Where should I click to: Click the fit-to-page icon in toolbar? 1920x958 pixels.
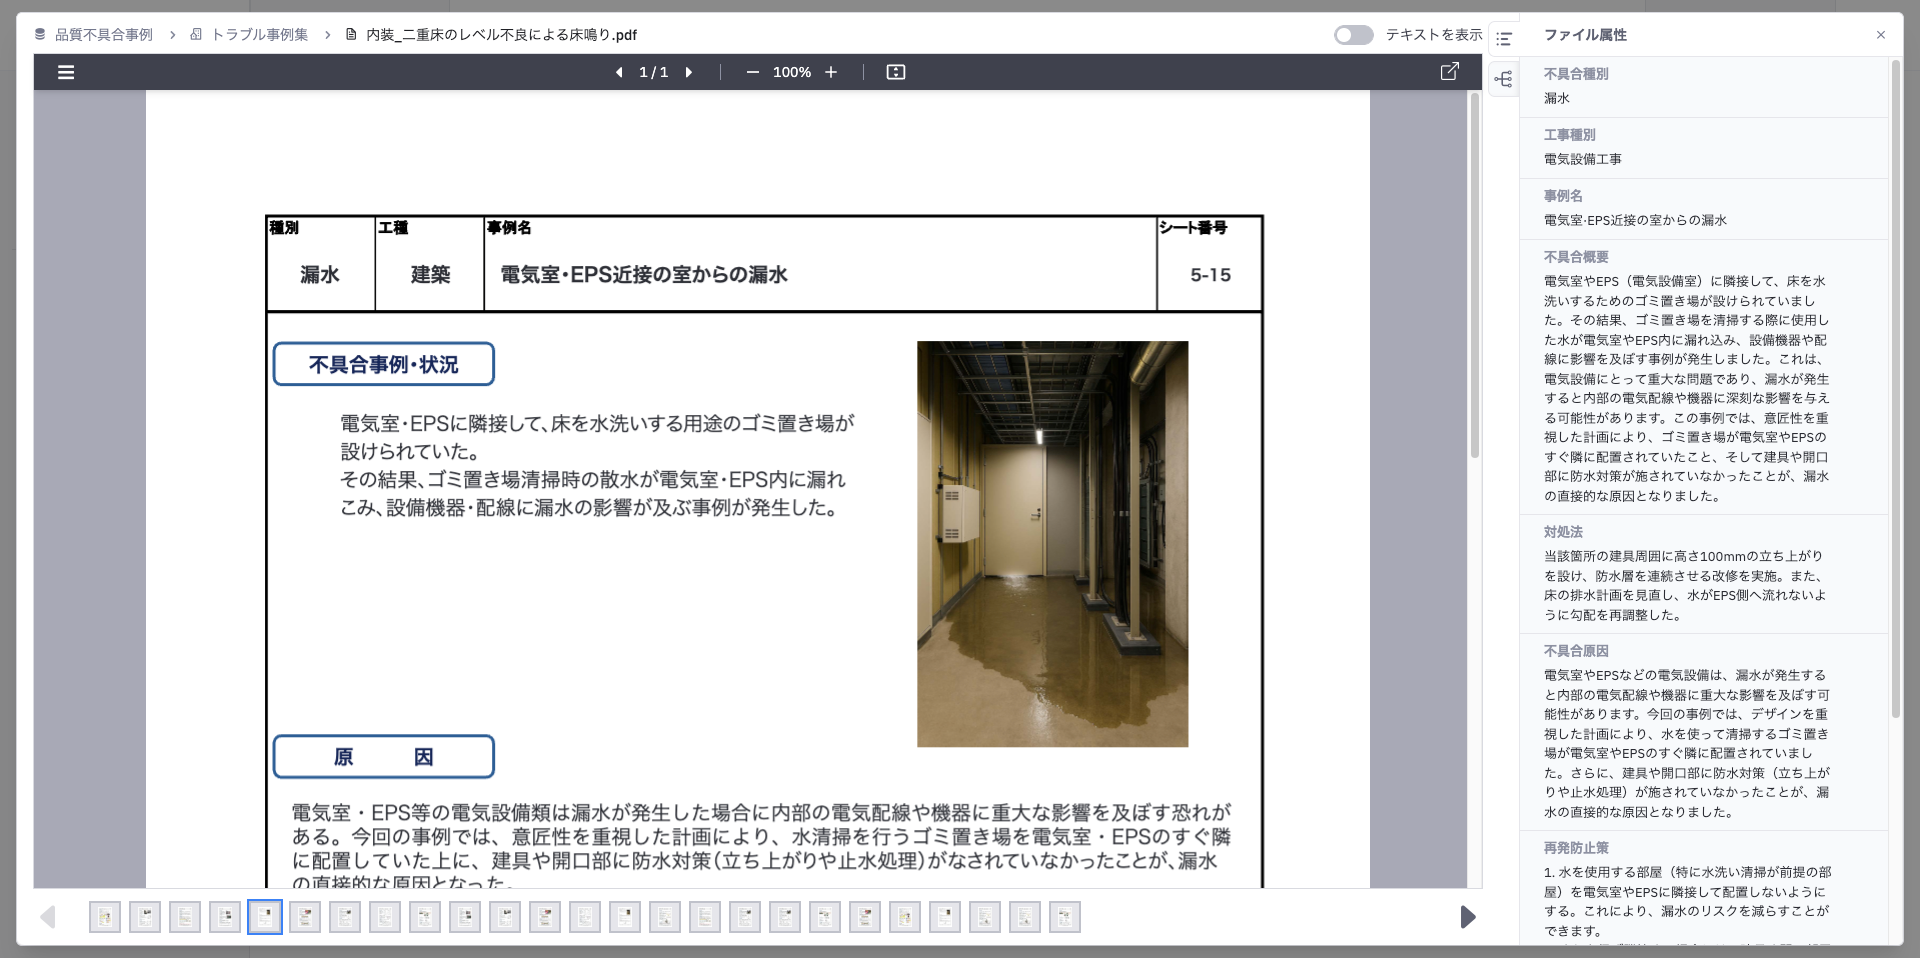coord(895,71)
